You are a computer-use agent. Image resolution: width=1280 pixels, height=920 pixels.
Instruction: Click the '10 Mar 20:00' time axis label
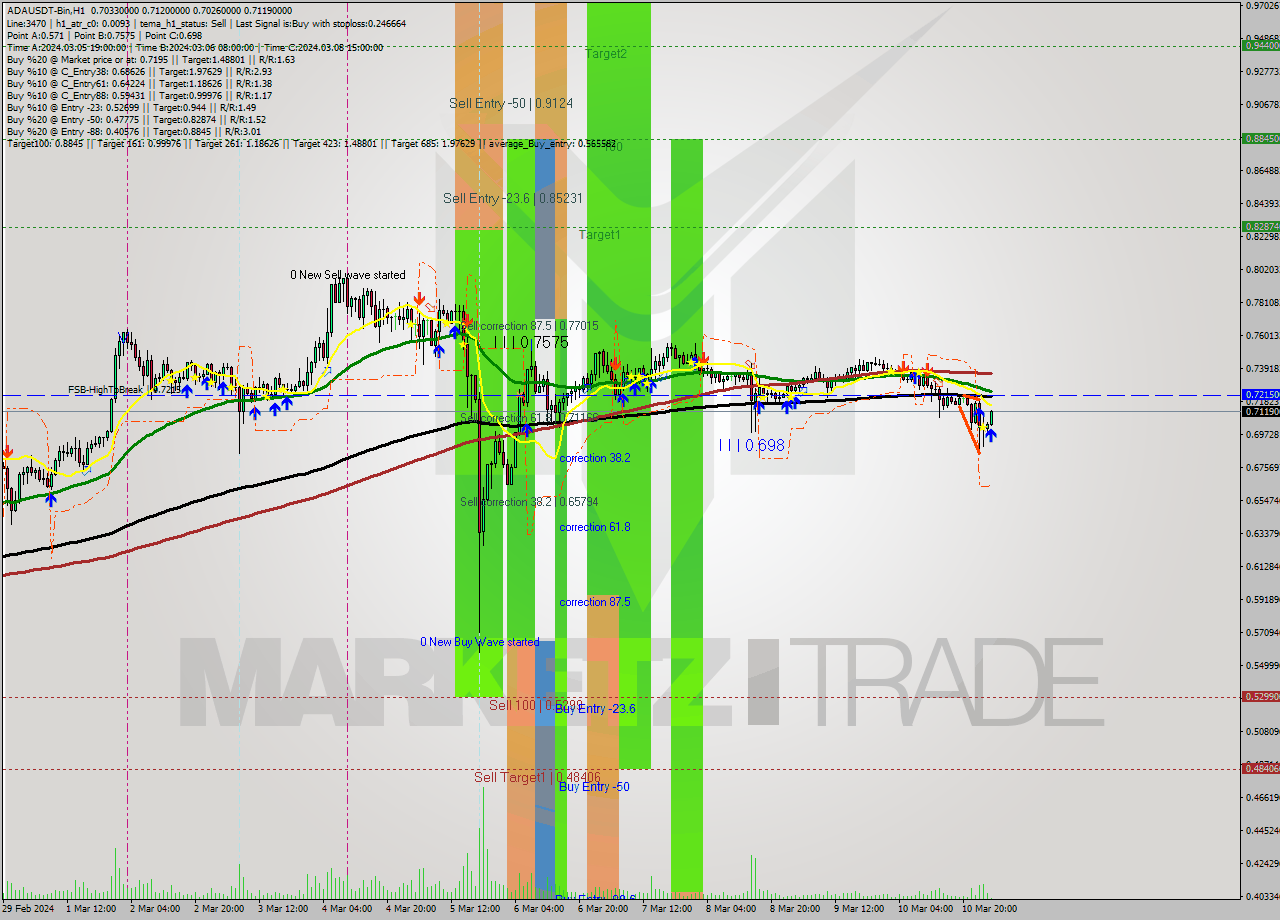(x=989, y=908)
